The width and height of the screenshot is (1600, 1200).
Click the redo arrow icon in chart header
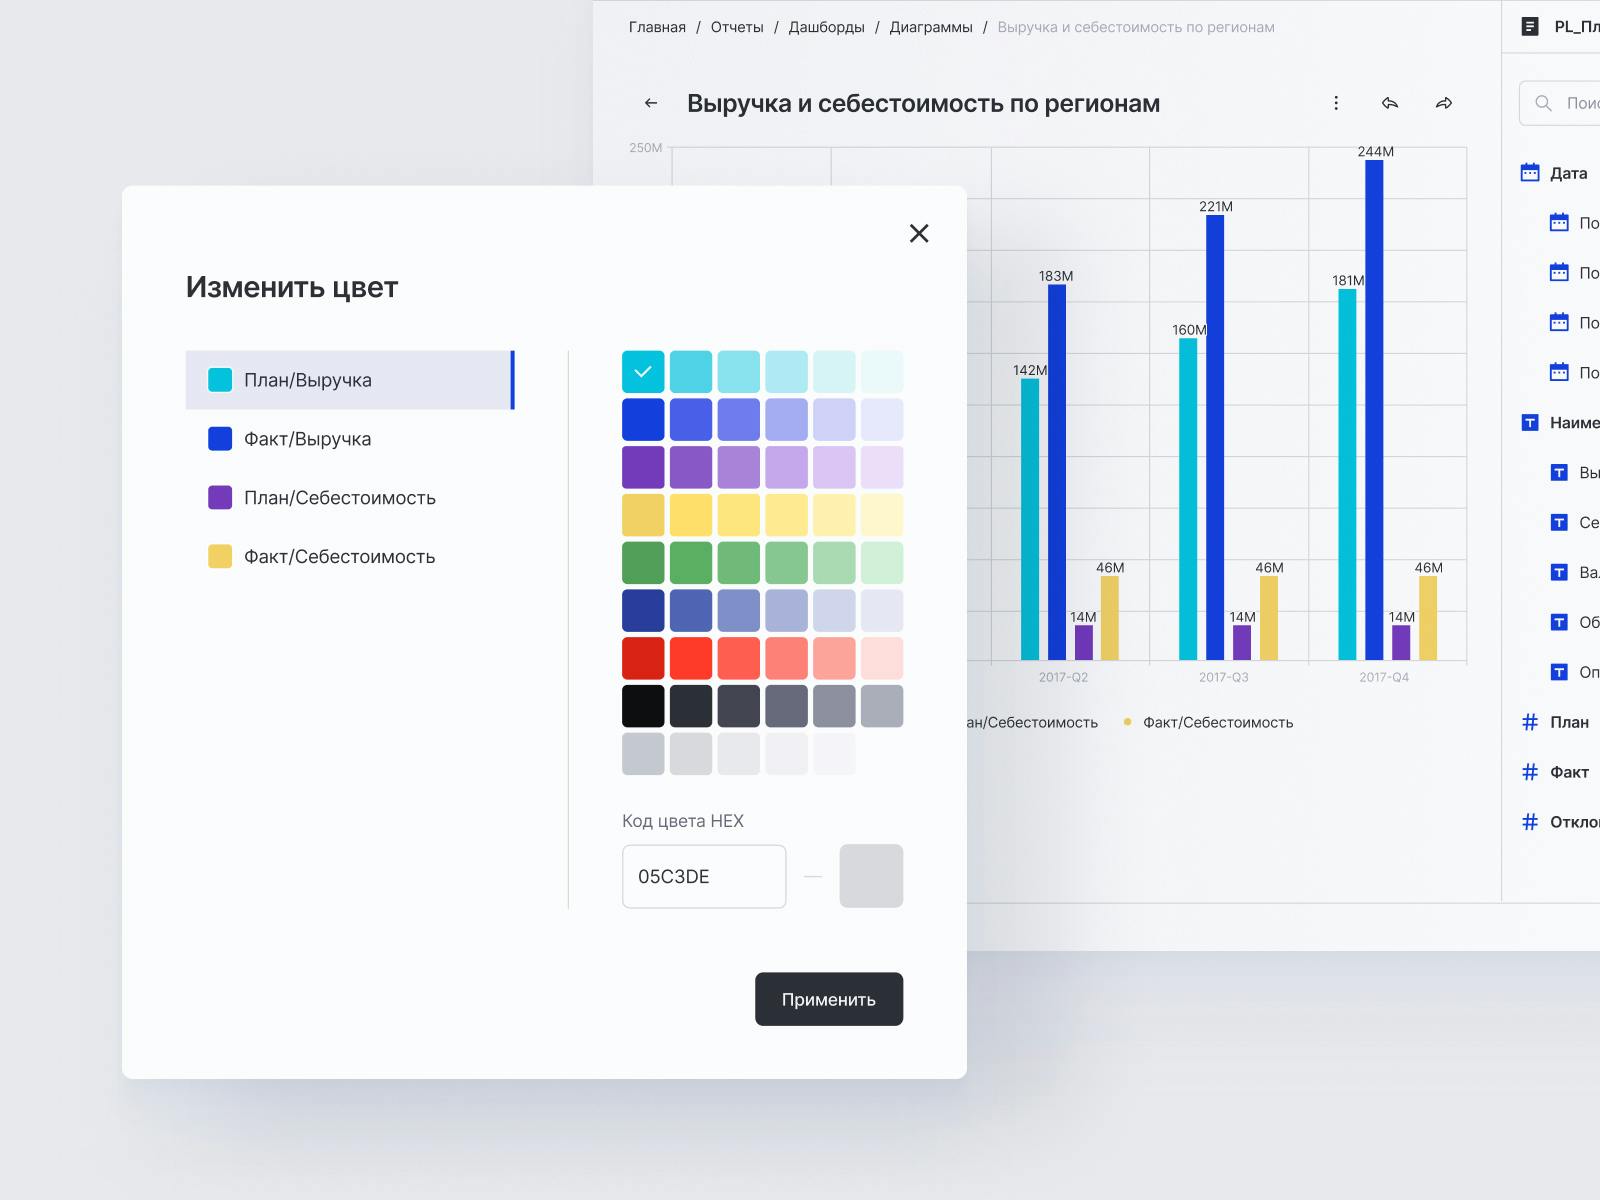[1444, 103]
